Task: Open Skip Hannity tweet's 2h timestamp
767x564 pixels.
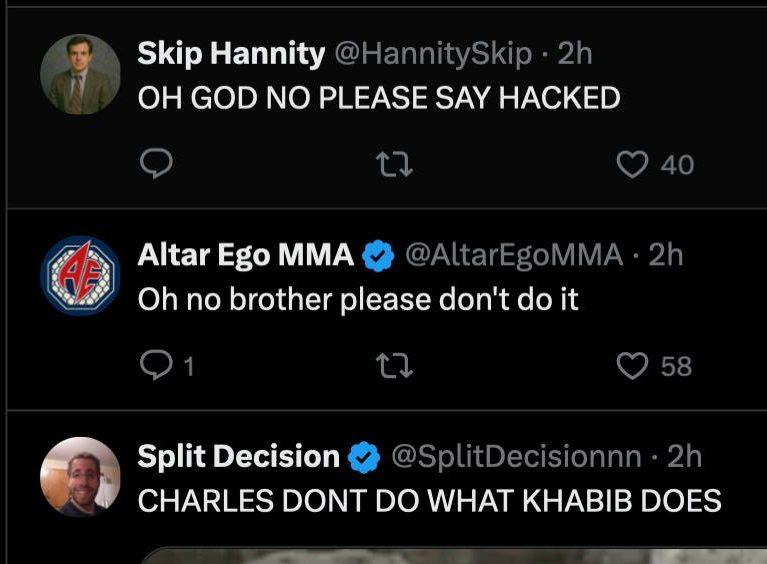Action: click(x=575, y=54)
